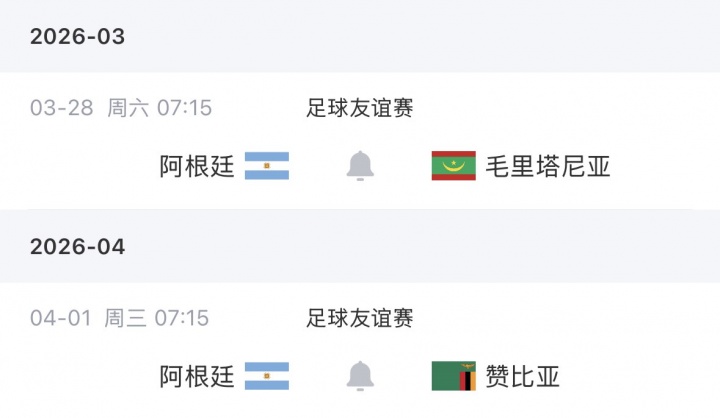The height and width of the screenshot is (418, 720).
Task: Tap the Zambia flag icon
Action: 453,376
